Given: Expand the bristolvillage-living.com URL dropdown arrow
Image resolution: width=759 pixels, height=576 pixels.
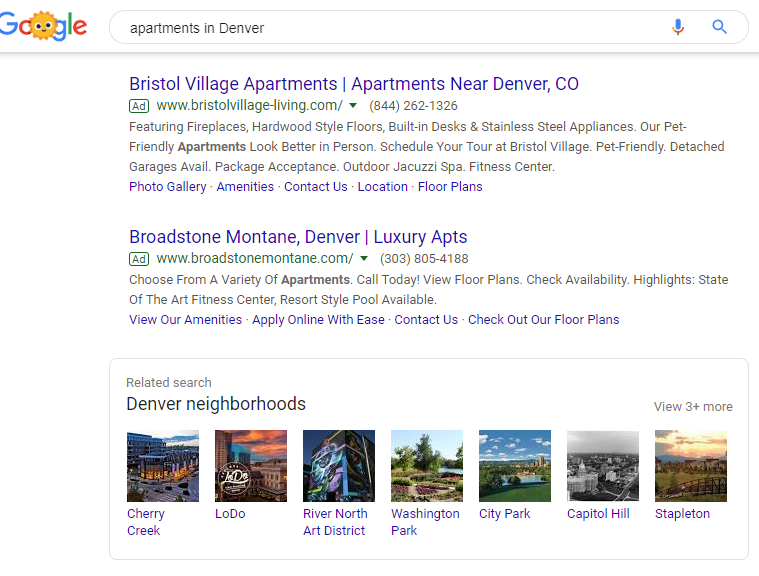Looking at the screenshot, I should pos(353,106).
